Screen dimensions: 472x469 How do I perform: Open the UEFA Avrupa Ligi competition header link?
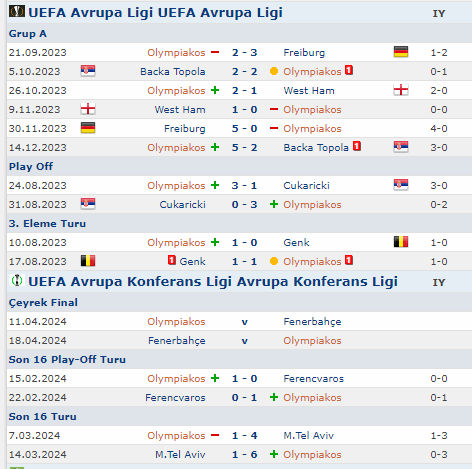click(155, 12)
